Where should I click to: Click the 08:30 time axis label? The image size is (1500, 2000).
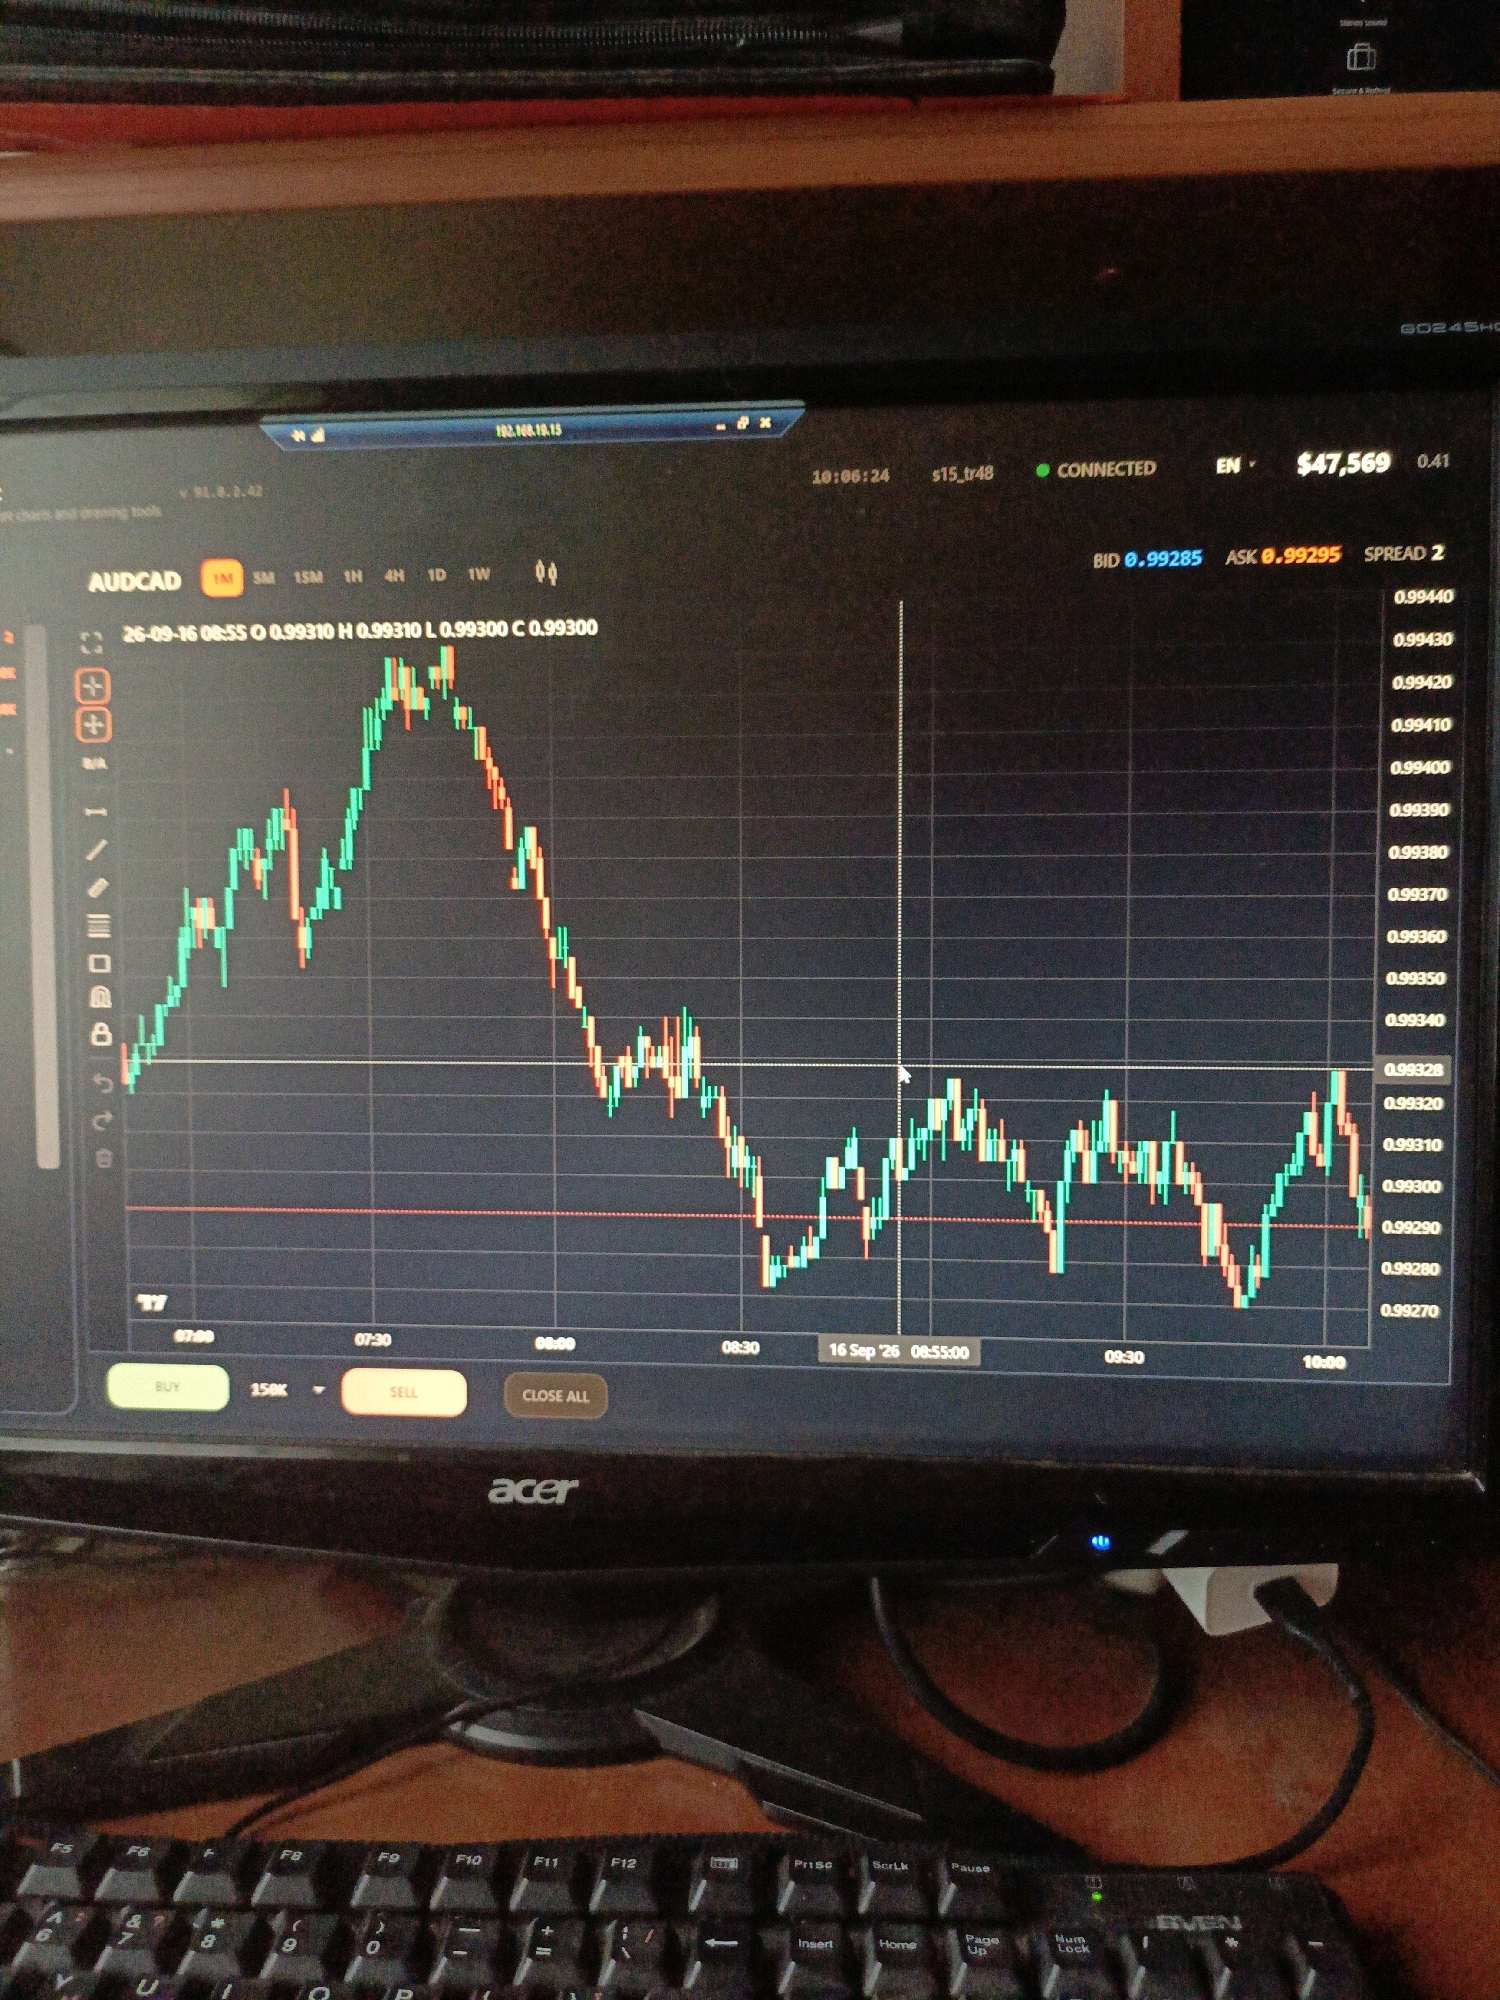click(740, 1347)
